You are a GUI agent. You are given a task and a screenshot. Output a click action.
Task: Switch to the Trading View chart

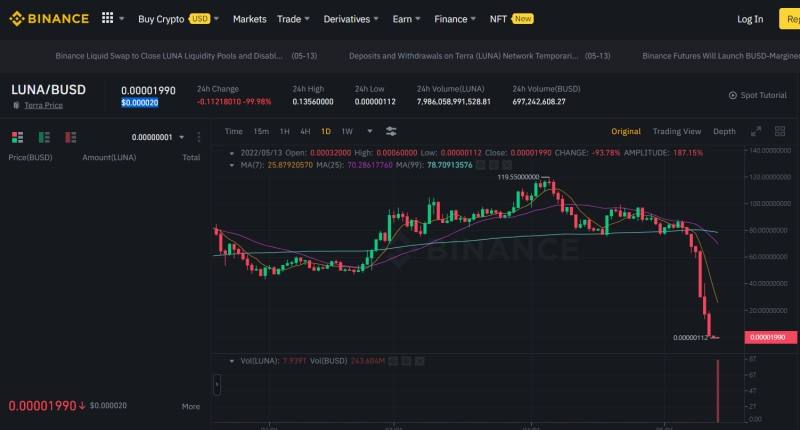[677, 132]
